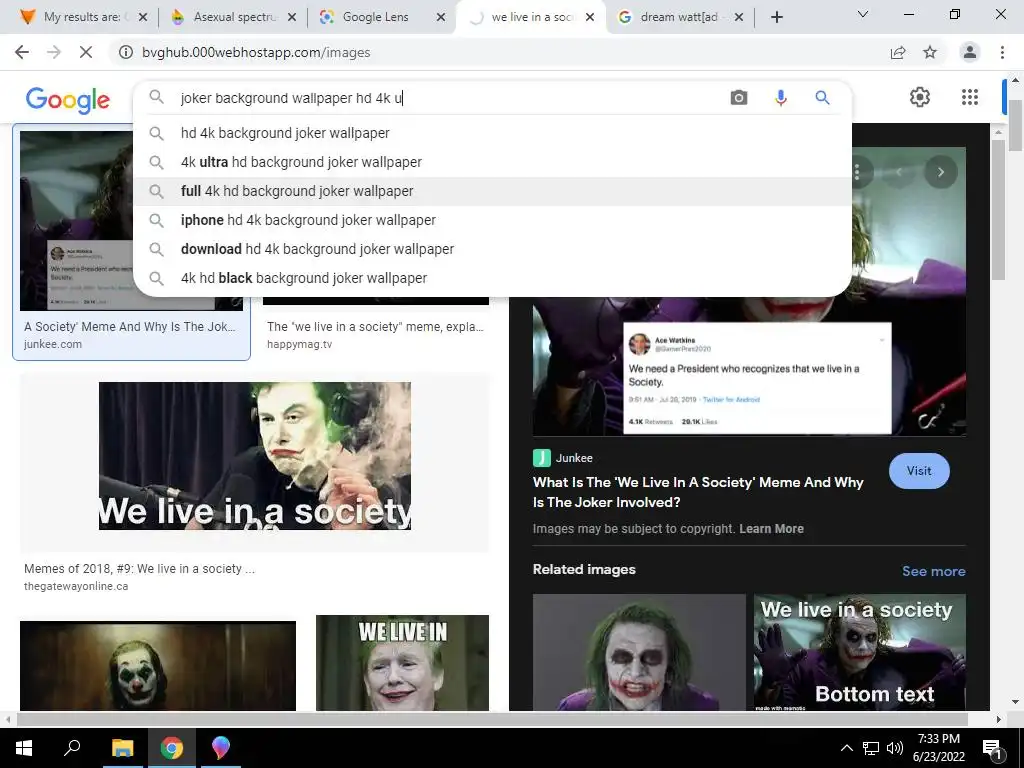Start voice search with microphone icon
This screenshot has width=1024, height=768.
coord(780,98)
